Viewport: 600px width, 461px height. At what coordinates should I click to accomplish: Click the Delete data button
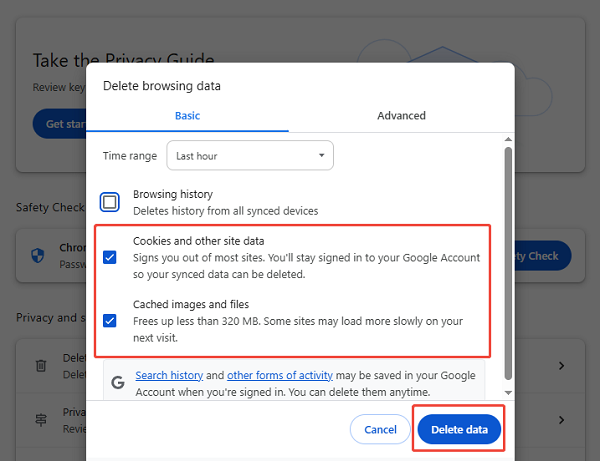coord(459,430)
